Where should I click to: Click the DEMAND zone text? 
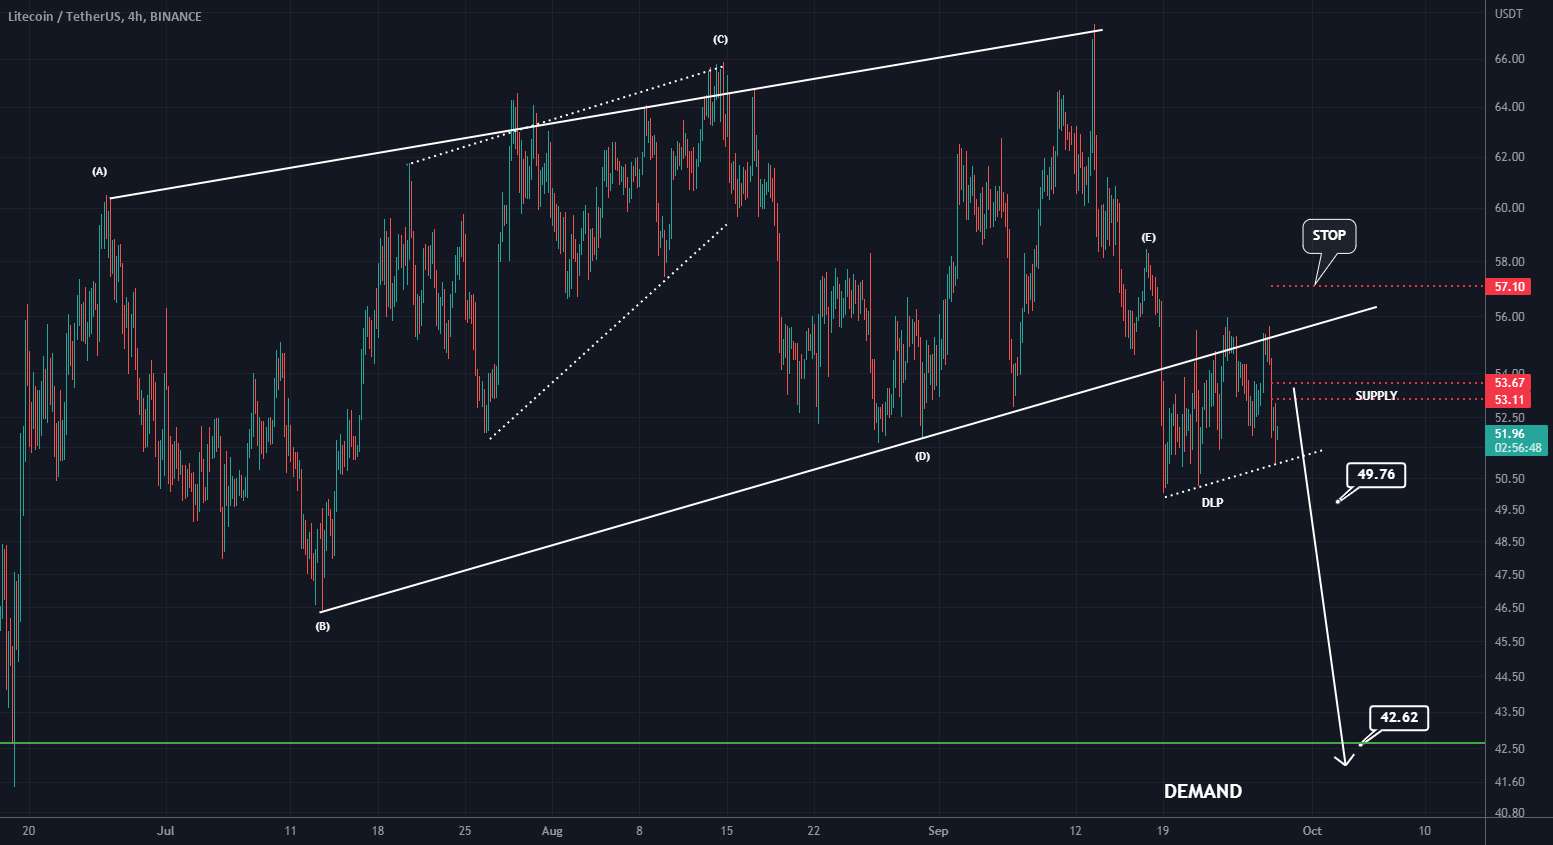pyautogui.click(x=1203, y=792)
